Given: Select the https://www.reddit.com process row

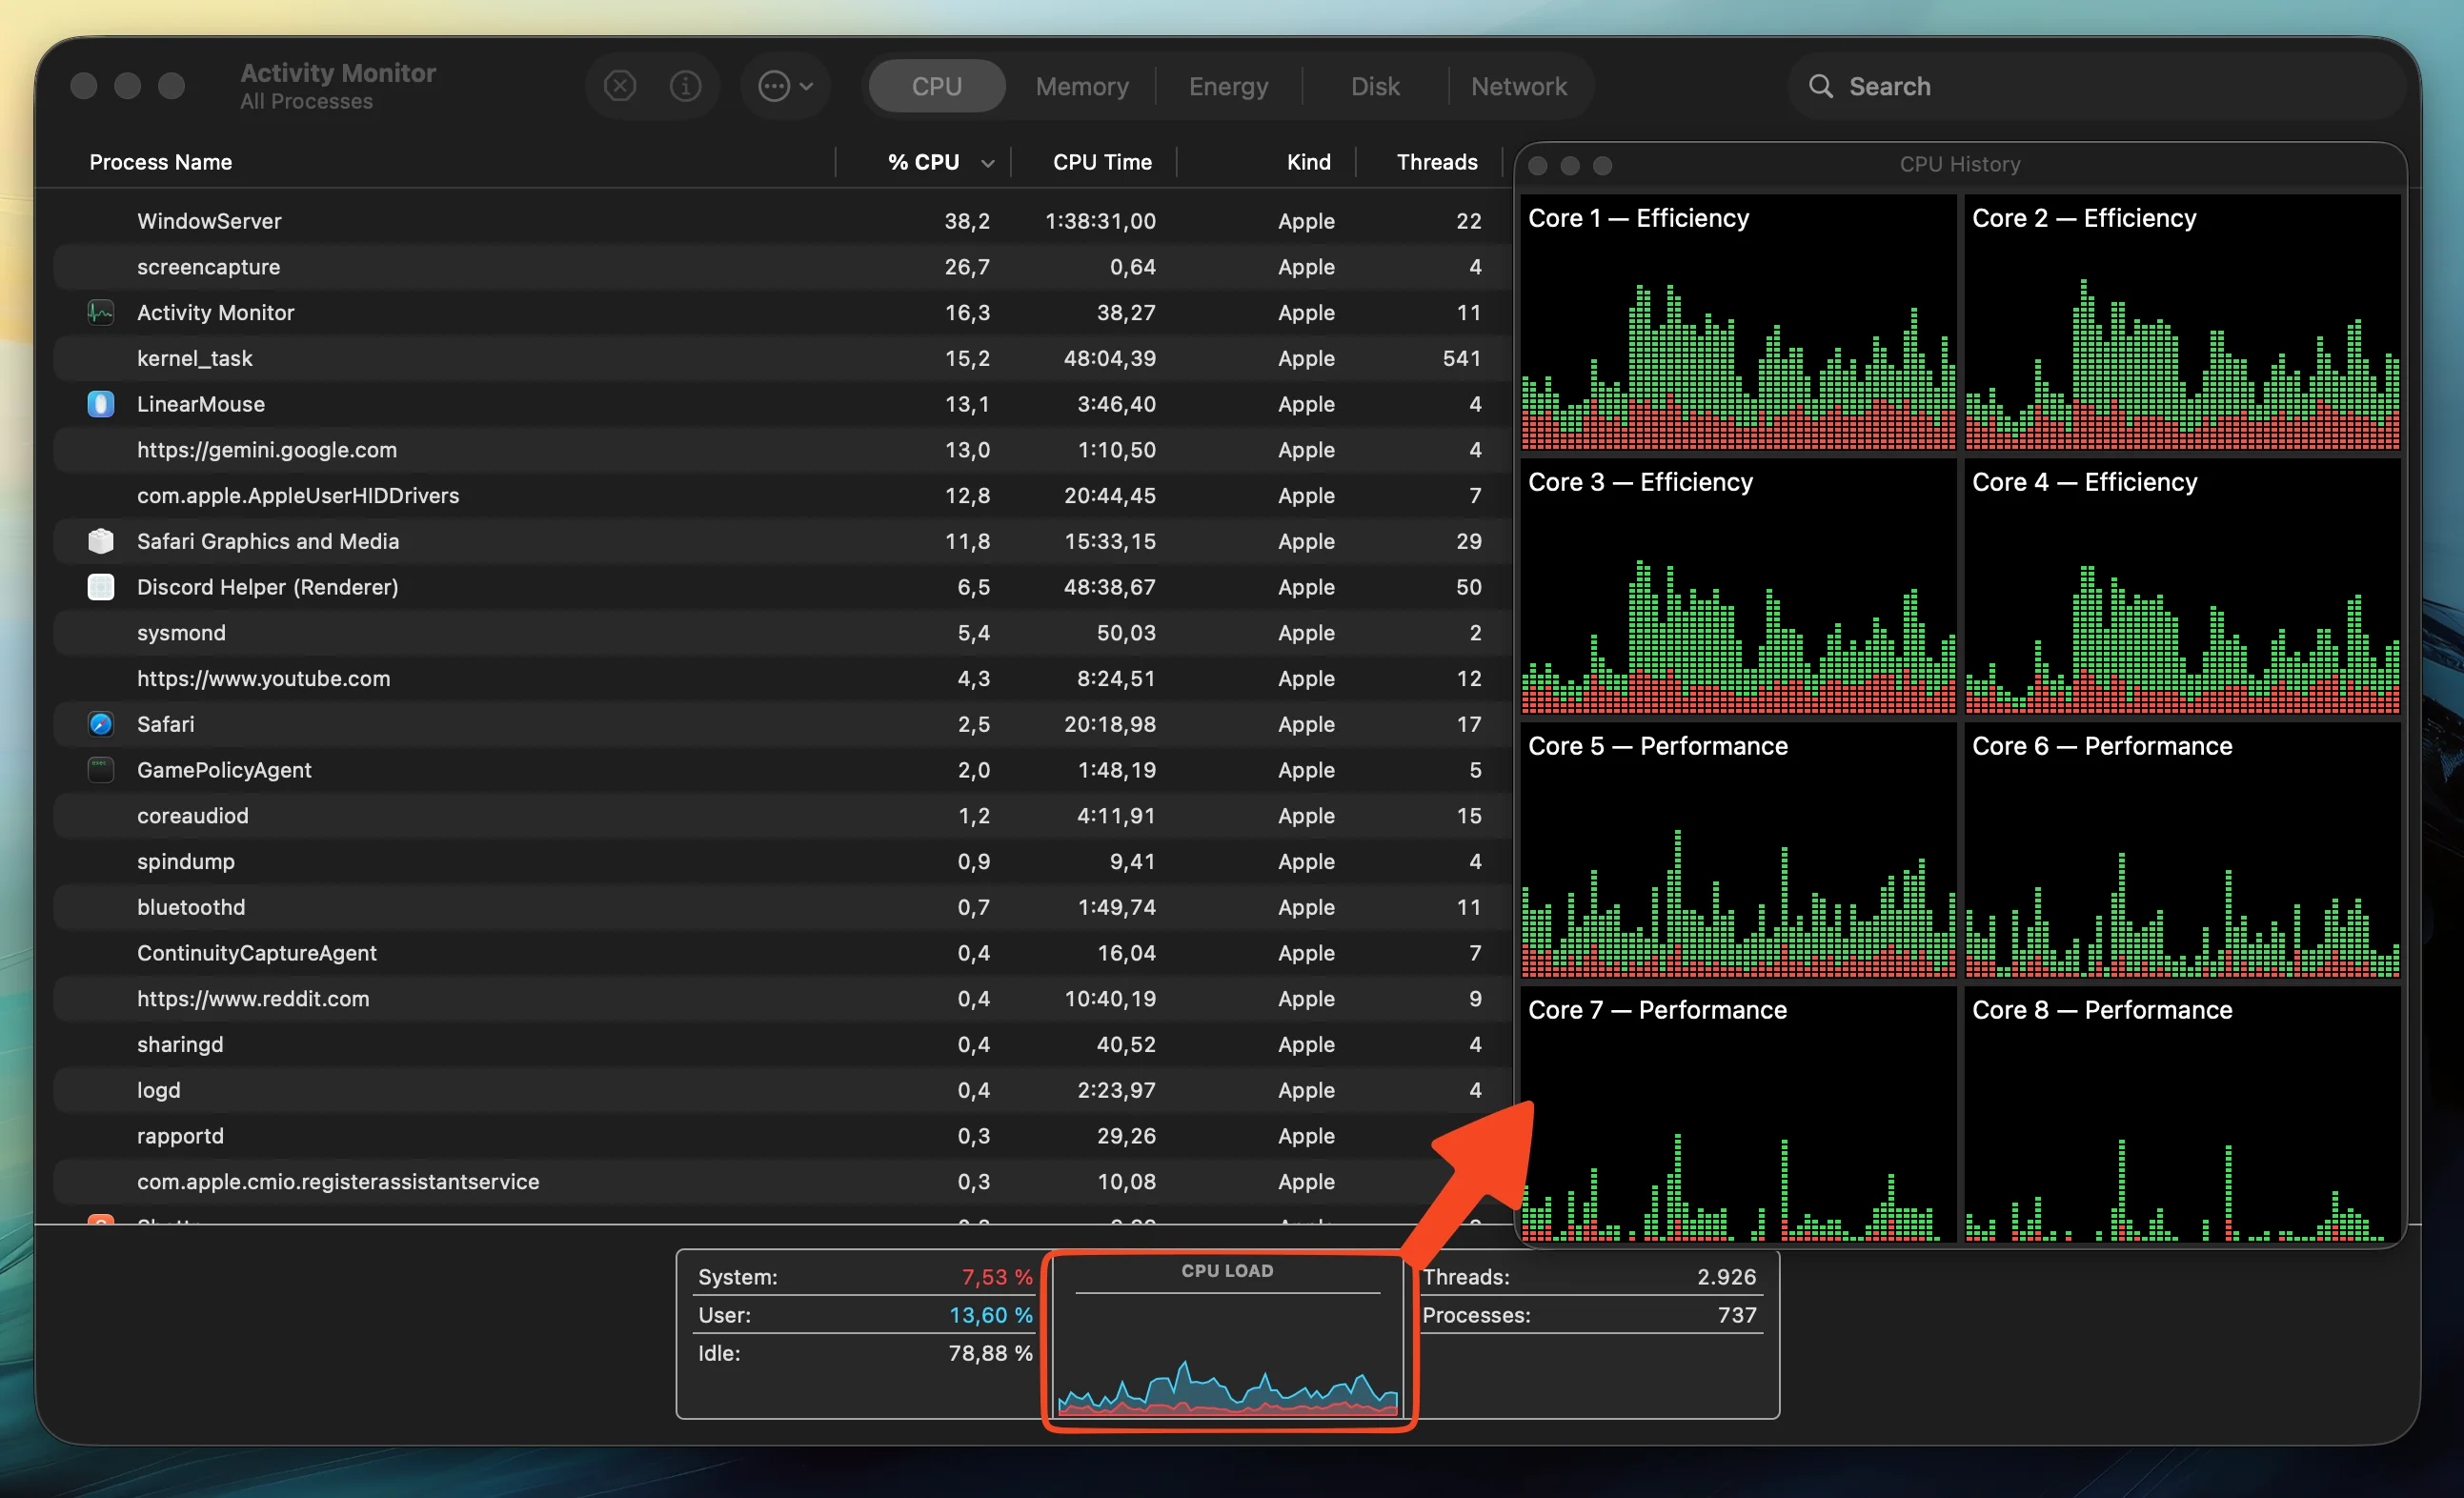Looking at the screenshot, I should click(x=782, y=999).
